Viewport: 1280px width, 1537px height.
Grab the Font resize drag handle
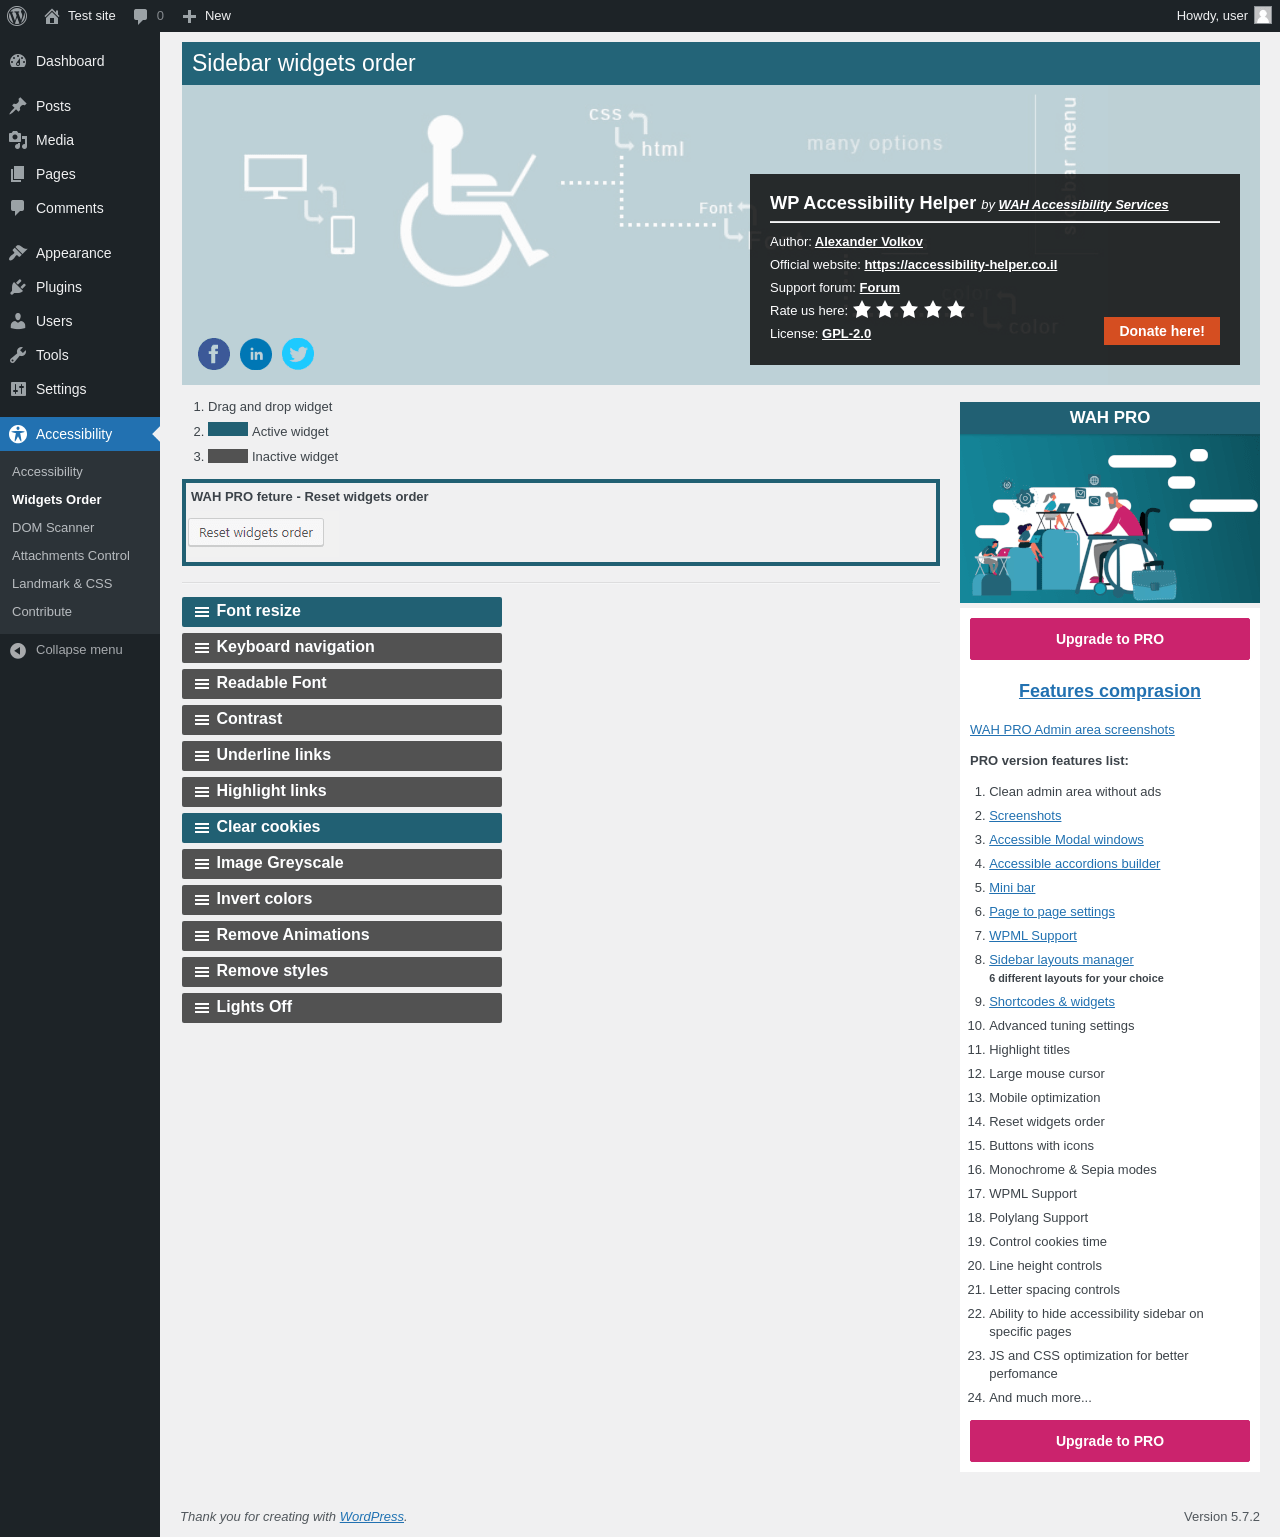[202, 612]
